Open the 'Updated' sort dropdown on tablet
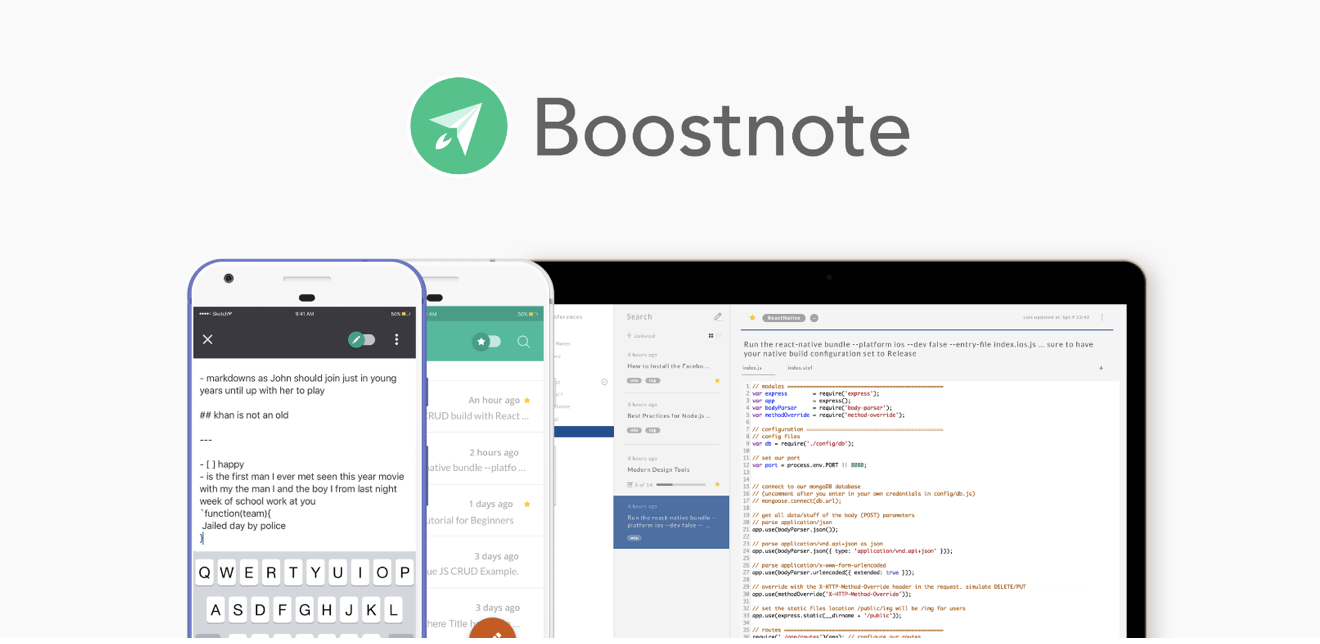Viewport: 1320px width, 644px height. pos(642,336)
